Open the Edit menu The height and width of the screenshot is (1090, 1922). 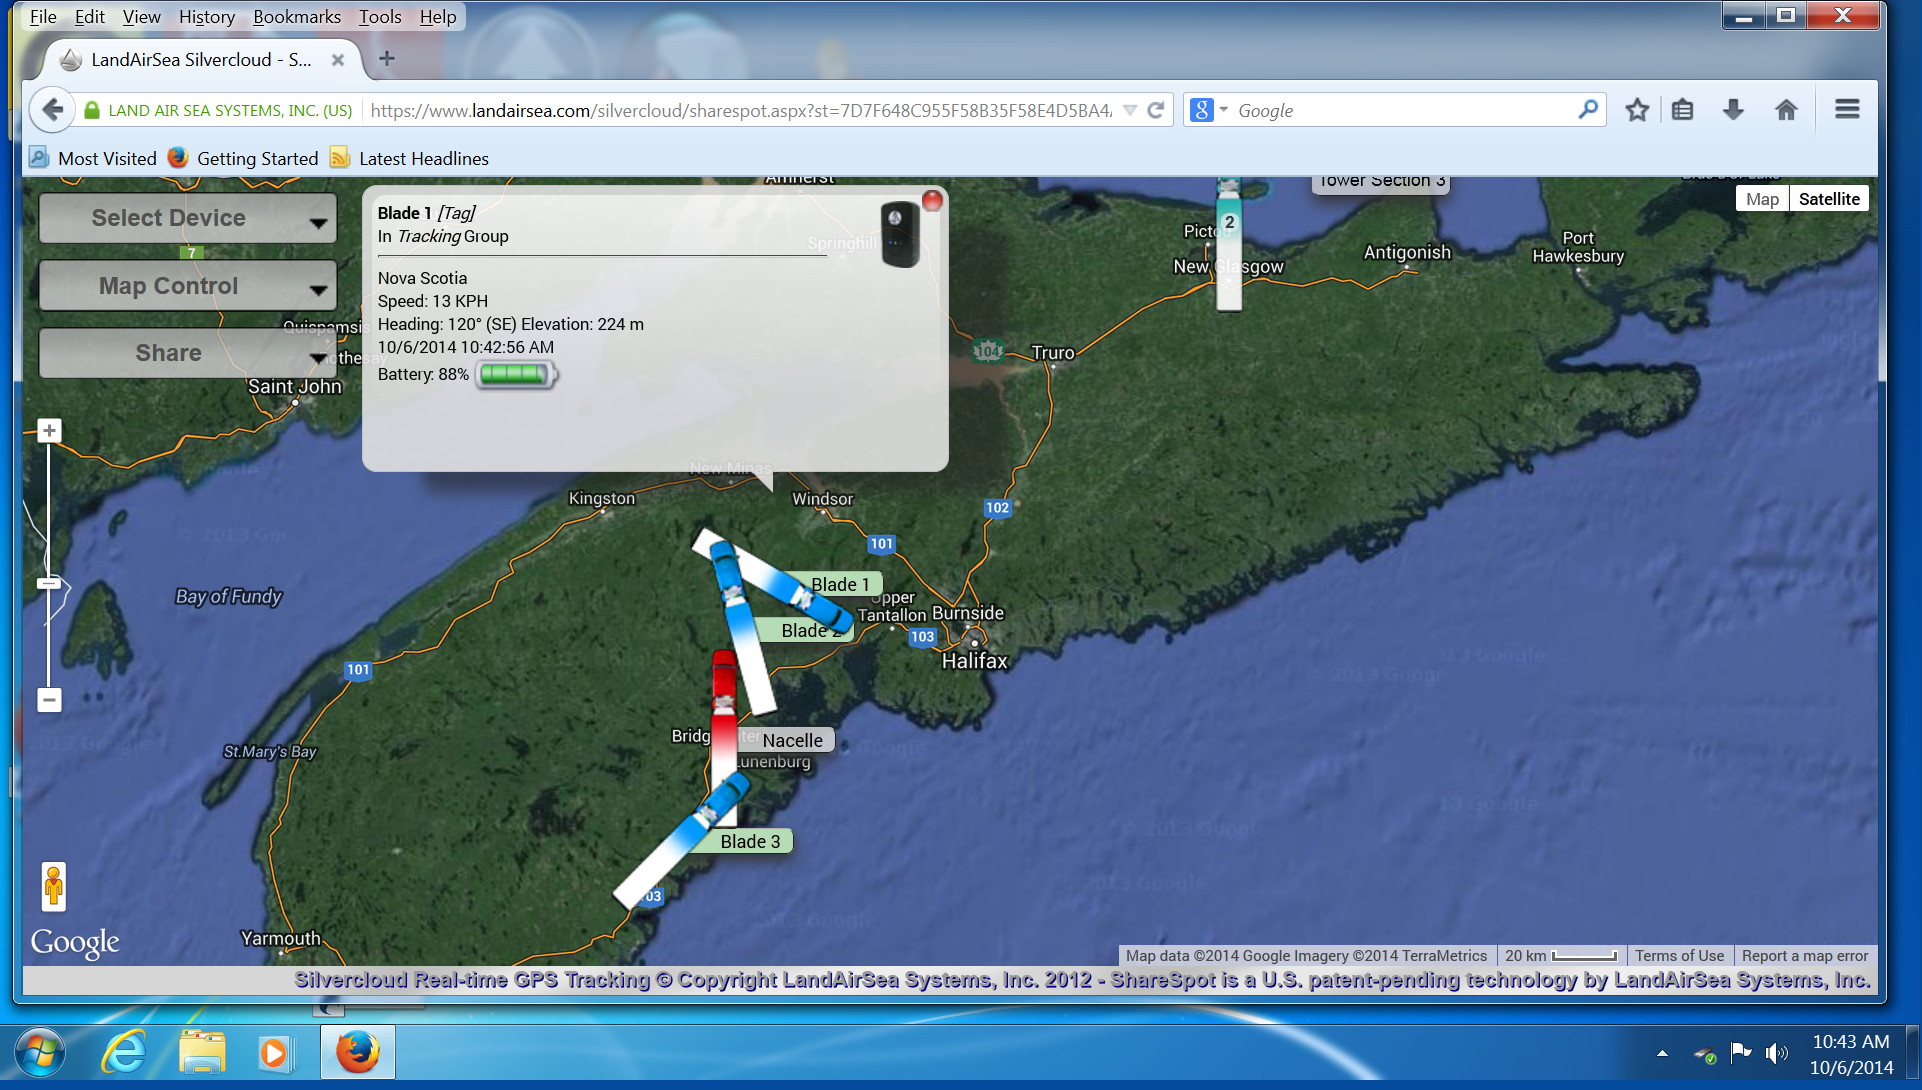tap(89, 17)
